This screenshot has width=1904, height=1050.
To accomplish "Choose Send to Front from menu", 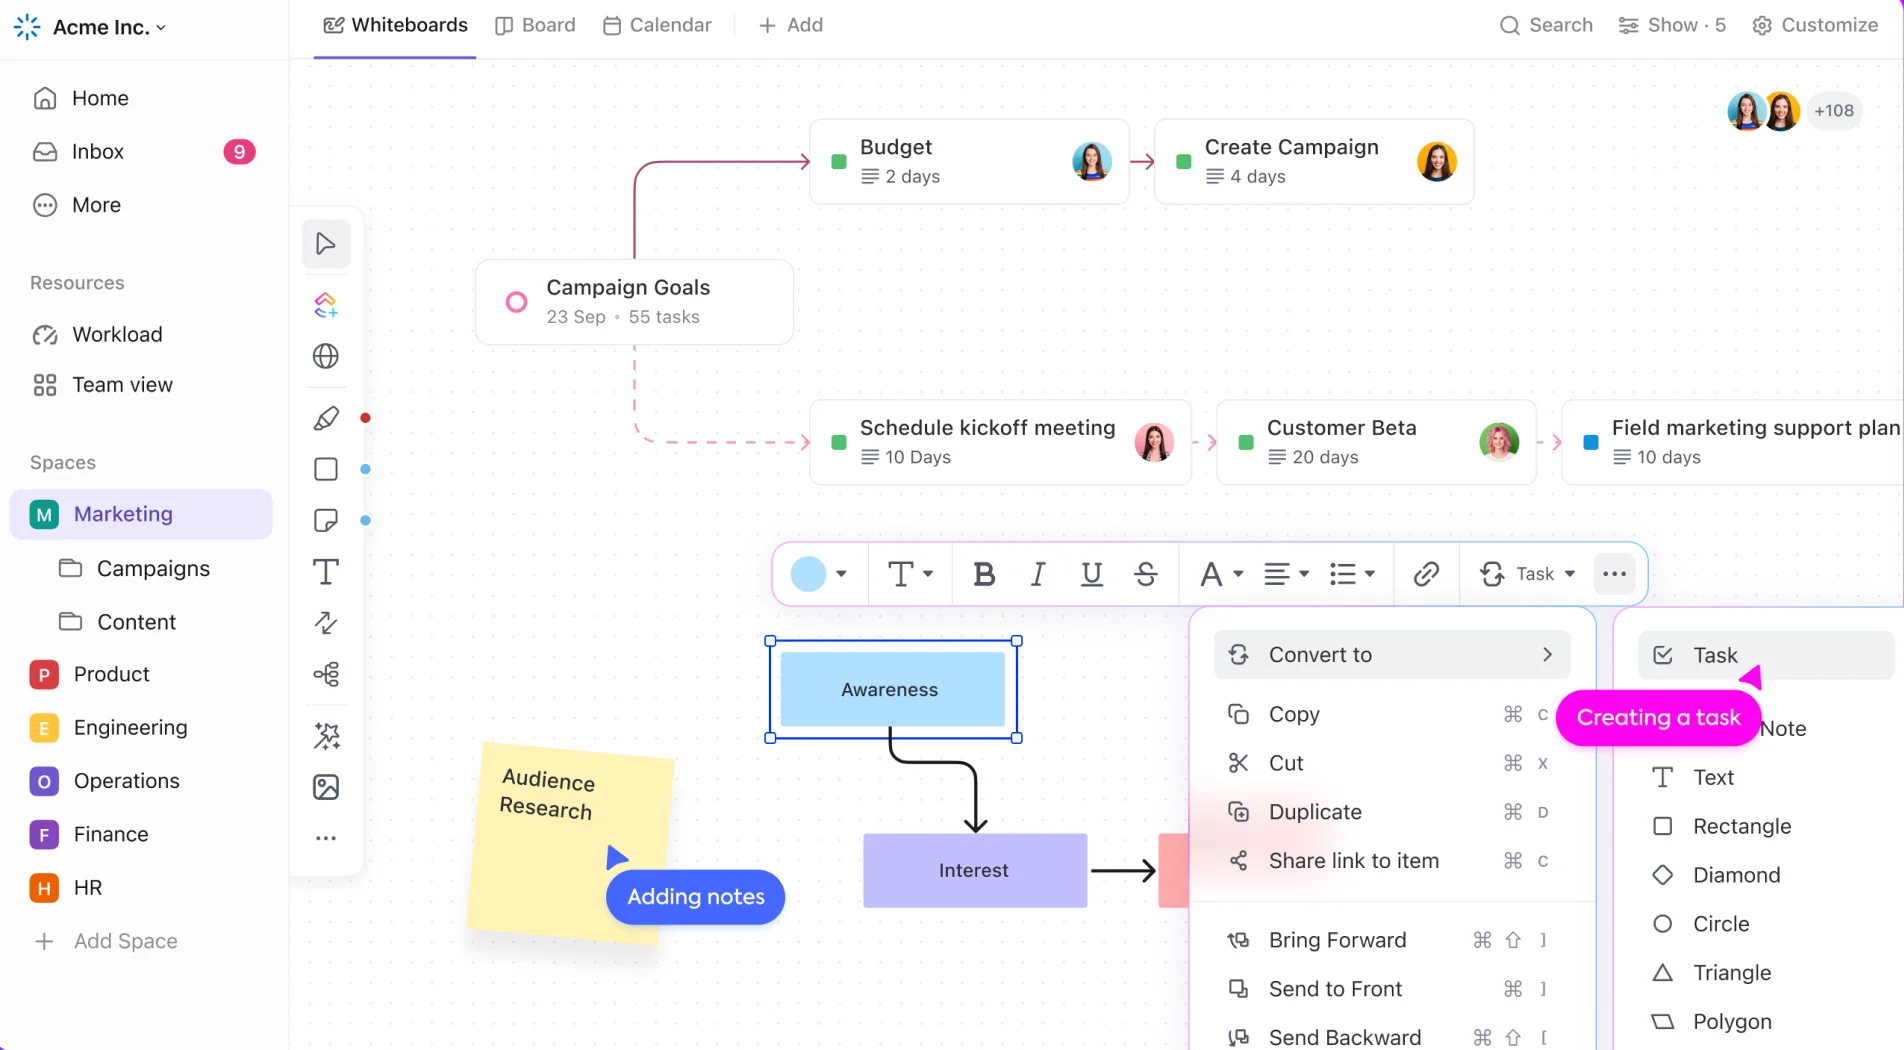I will 1392,989.
